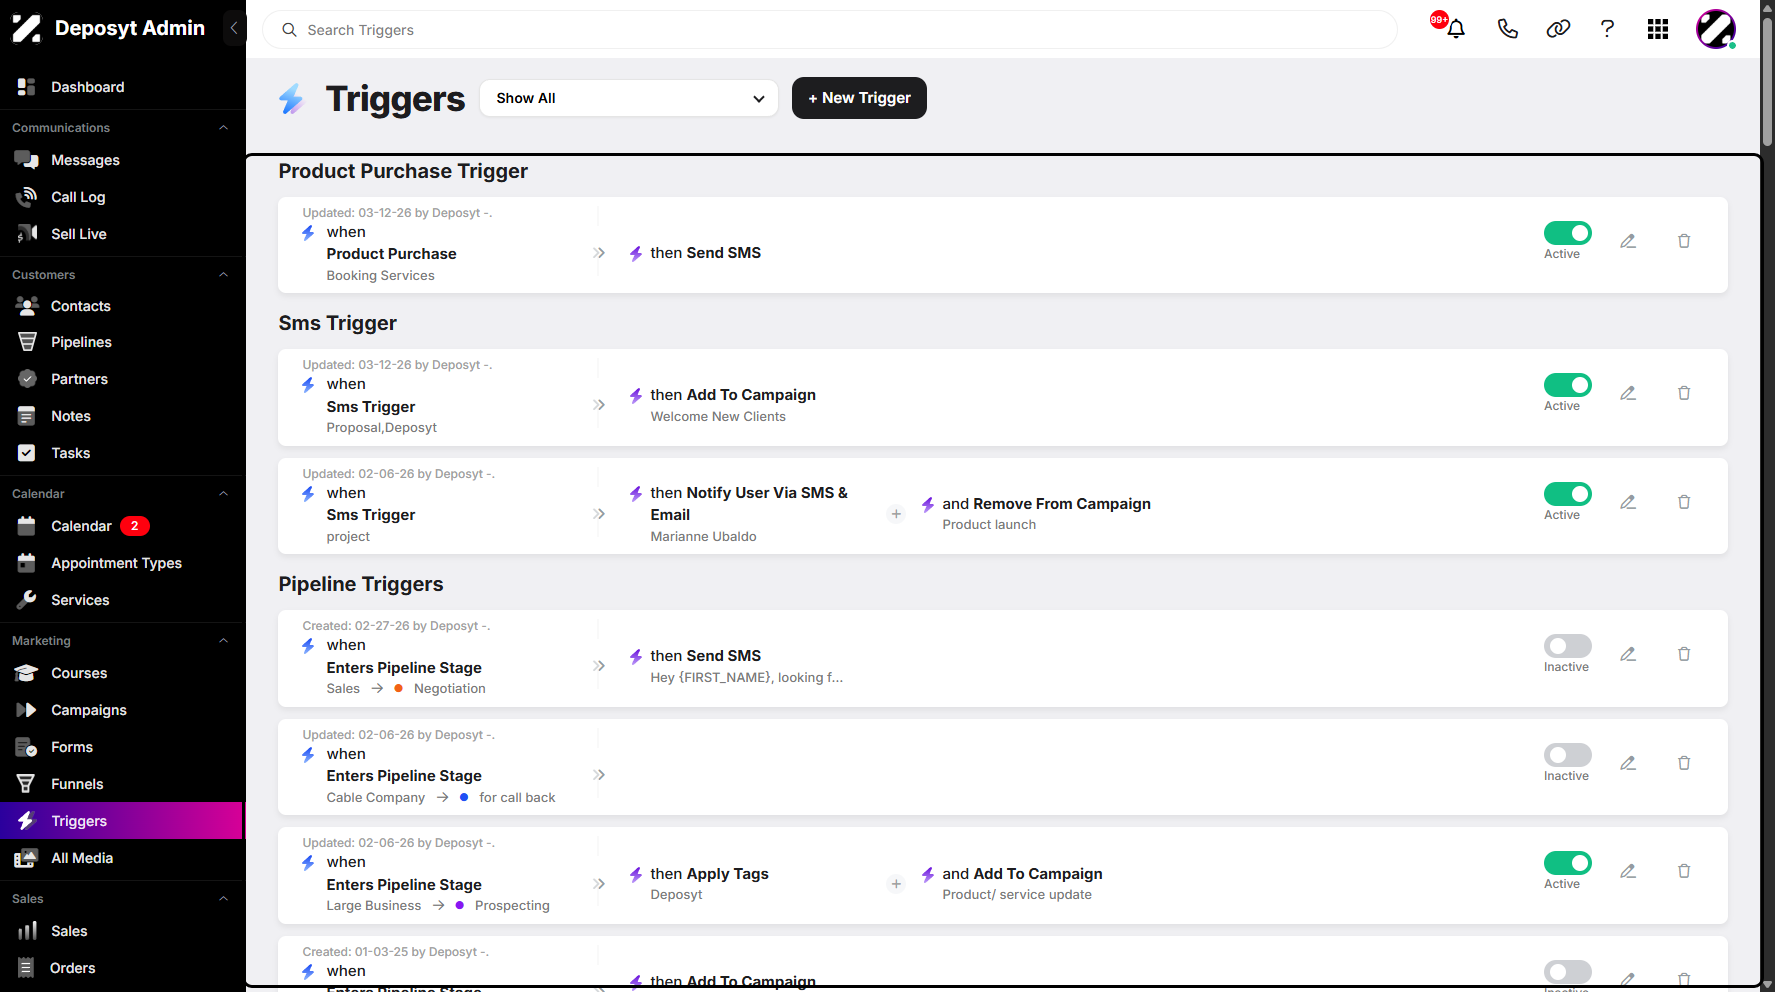The height and width of the screenshot is (992, 1775).
Task: Open Pipelines from the sidebar
Action: [122, 342]
